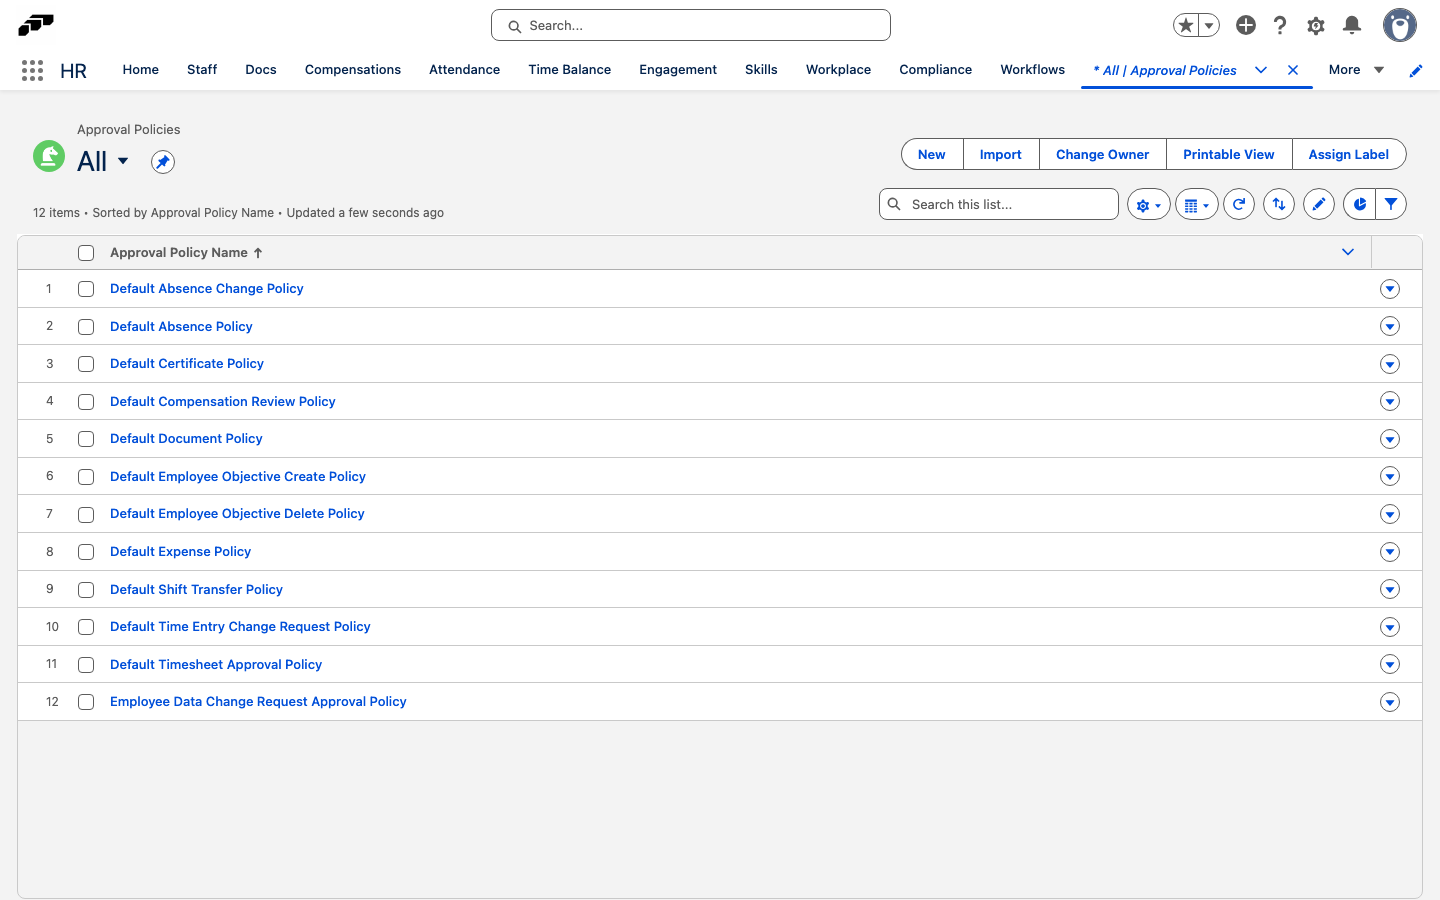Check the Default Certificate Policy row

tap(86, 364)
